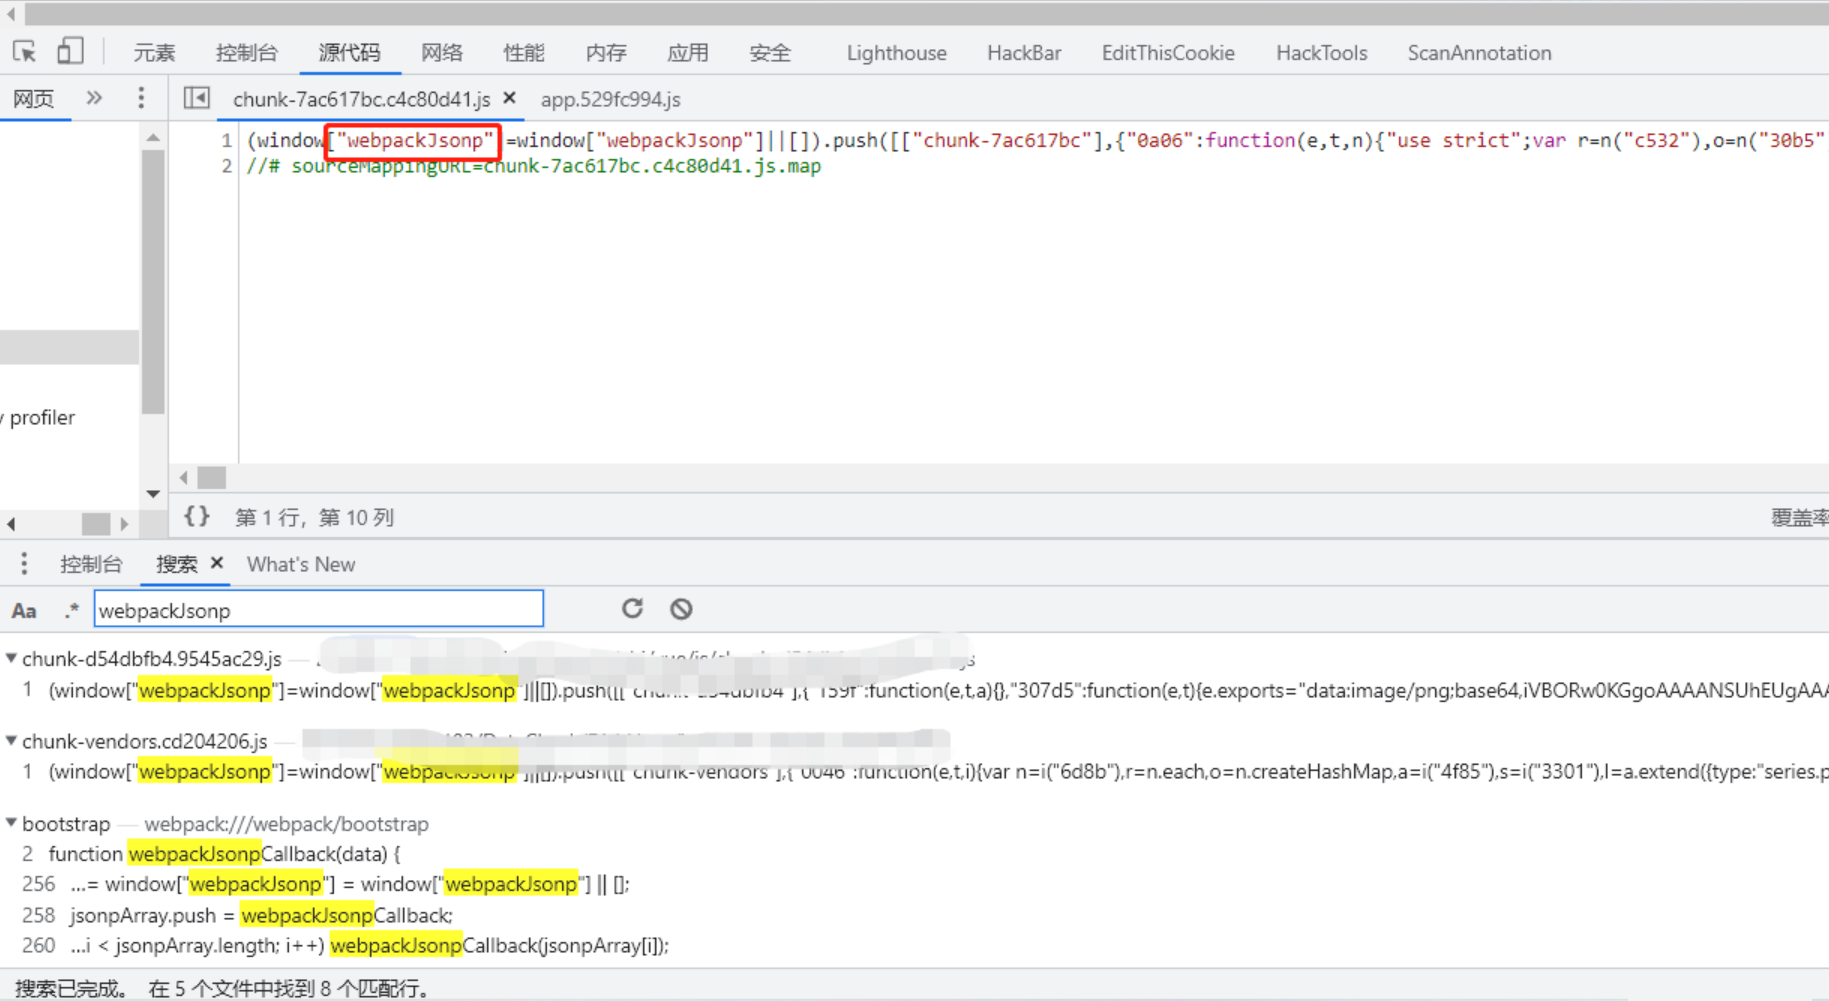Switch to the 网络 panel

(x=442, y=52)
